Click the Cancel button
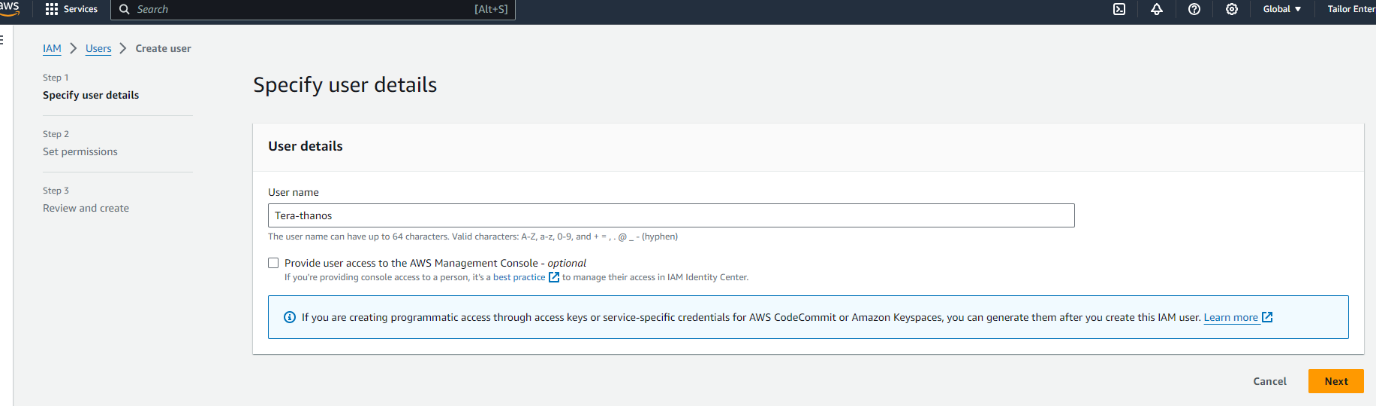The height and width of the screenshot is (406, 1376). [x=1269, y=381]
